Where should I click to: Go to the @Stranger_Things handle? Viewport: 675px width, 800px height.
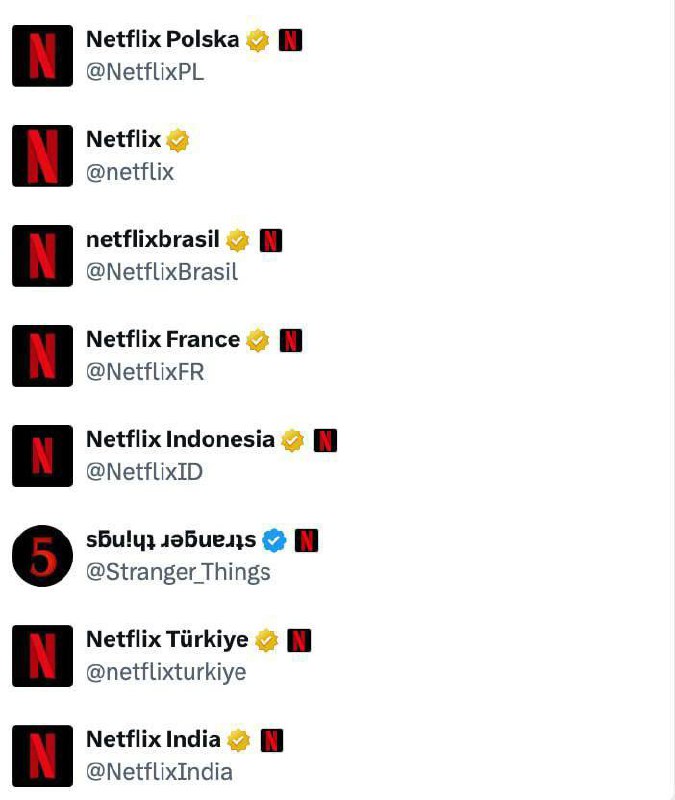pos(178,572)
